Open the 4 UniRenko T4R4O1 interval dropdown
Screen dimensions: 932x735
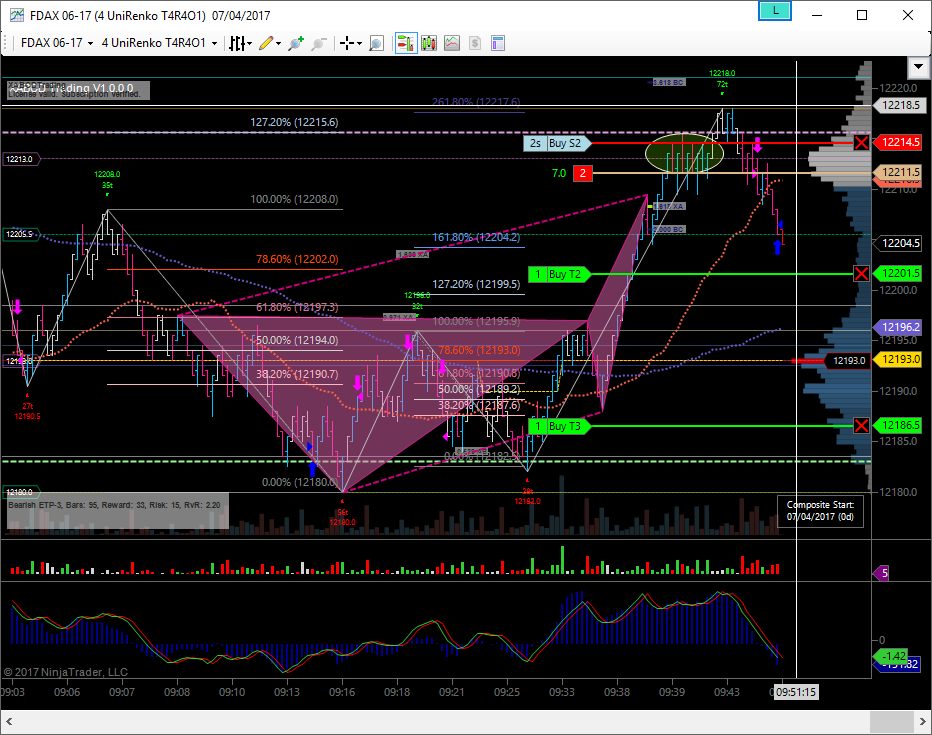(159, 43)
